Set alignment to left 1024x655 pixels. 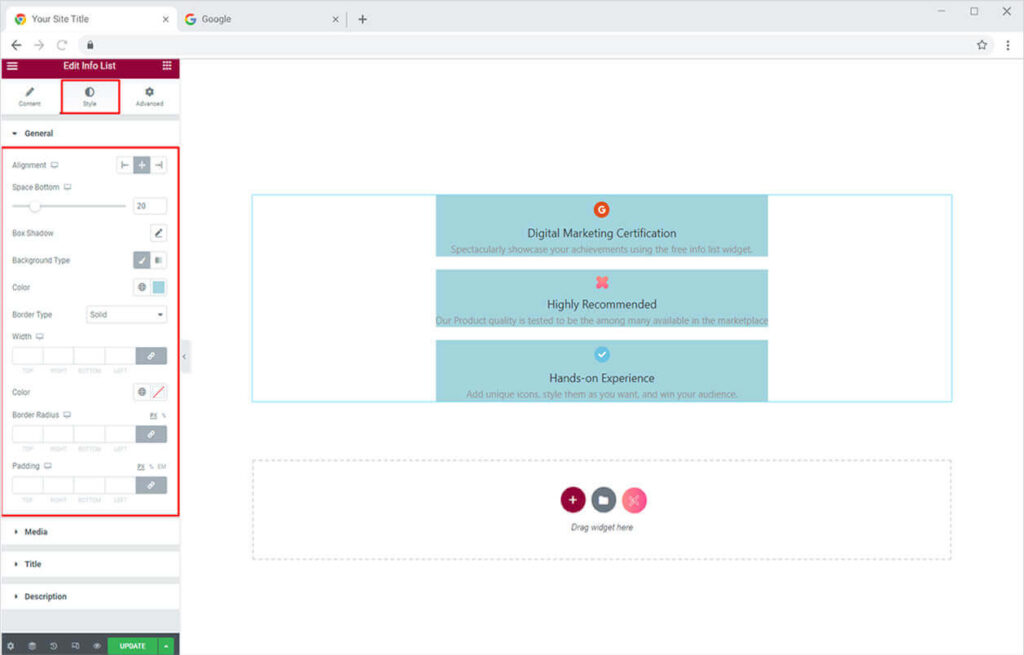pyautogui.click(x=125, y=165)
